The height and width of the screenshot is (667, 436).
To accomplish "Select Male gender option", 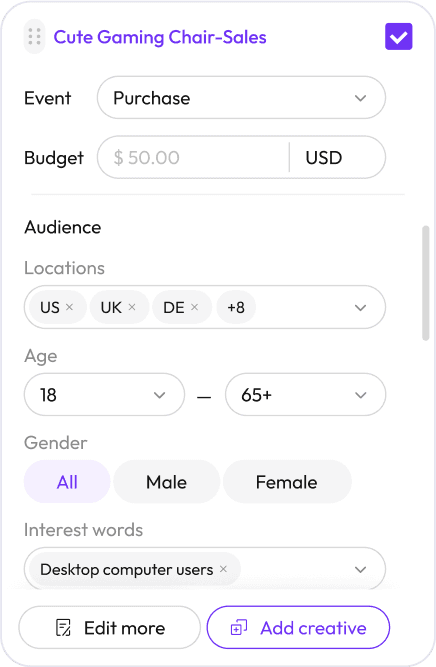I will click(166, 482).
